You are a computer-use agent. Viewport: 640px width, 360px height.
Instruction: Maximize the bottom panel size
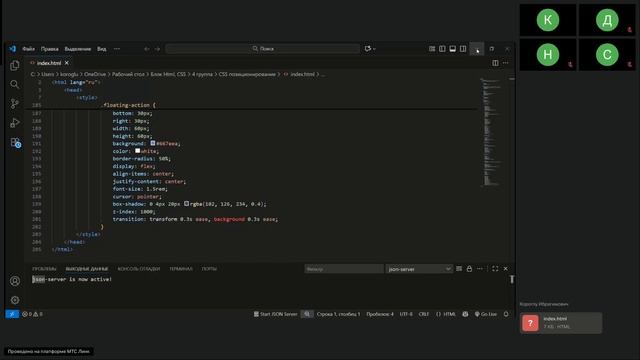(x=495, y=269)
